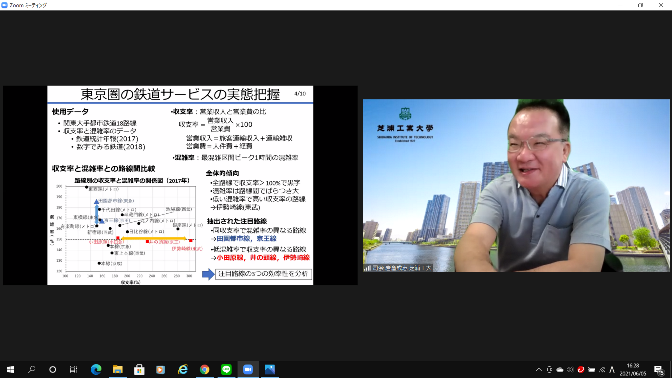This screenshot has height=378, width=672.
Task: Open the Windows Start menu
Action: pyautogui.click(x=10, y=369)
